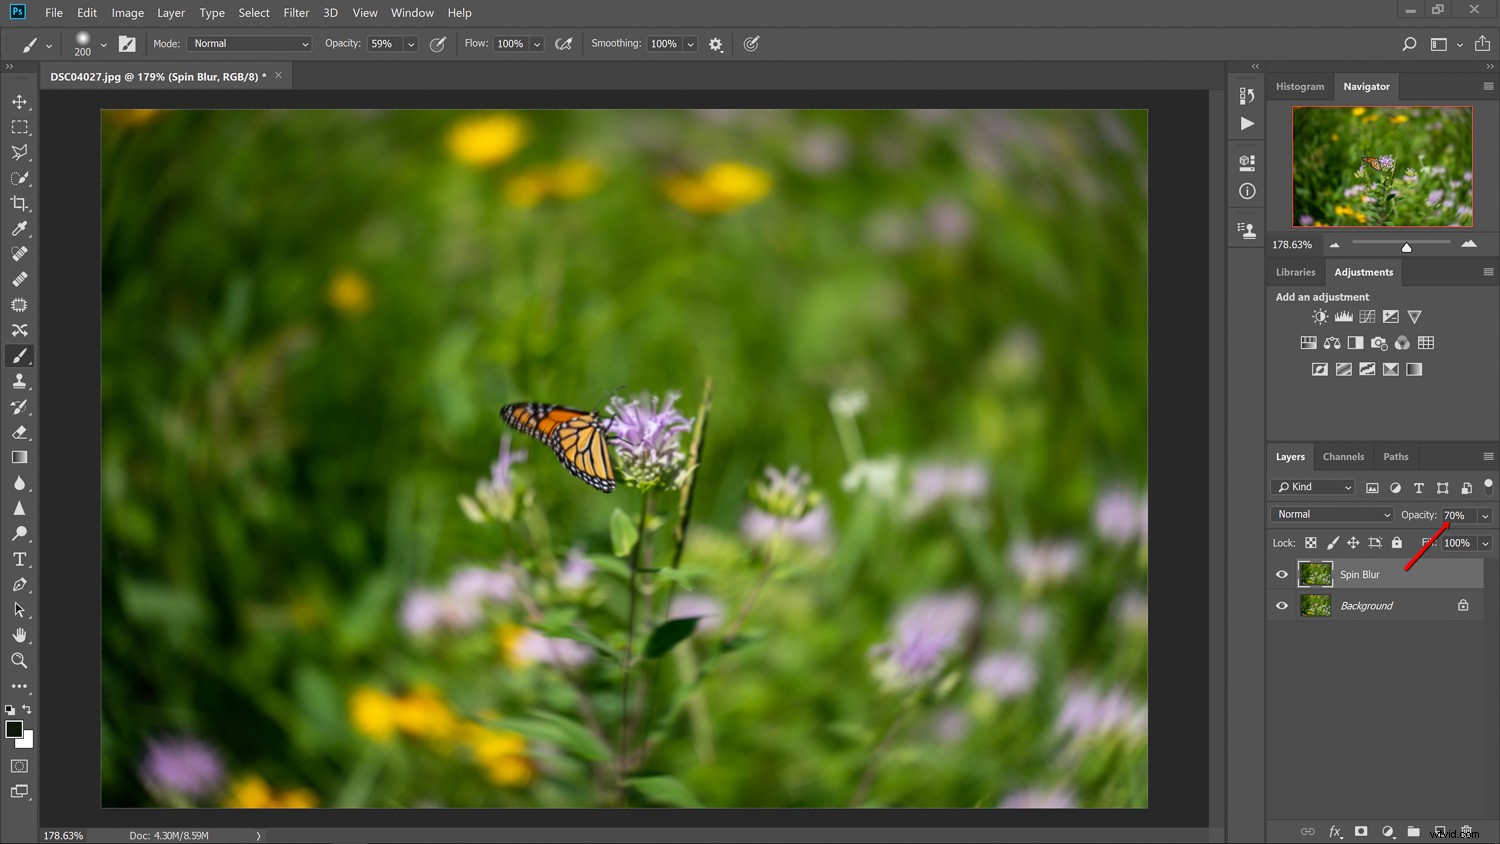1500x844 pixels.
Task: Choose the Horizontal Type tool
Action: (19, 559)
